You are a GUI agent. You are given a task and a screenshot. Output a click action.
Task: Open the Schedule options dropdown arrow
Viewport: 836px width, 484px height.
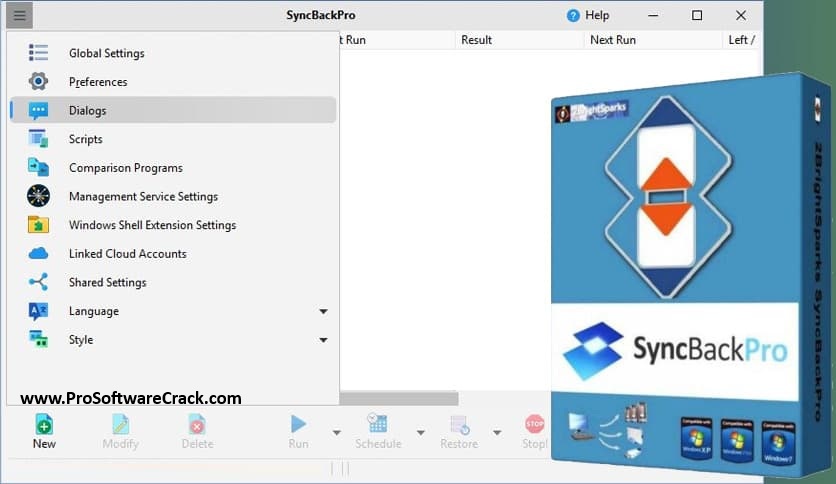(x=421, y=433)
